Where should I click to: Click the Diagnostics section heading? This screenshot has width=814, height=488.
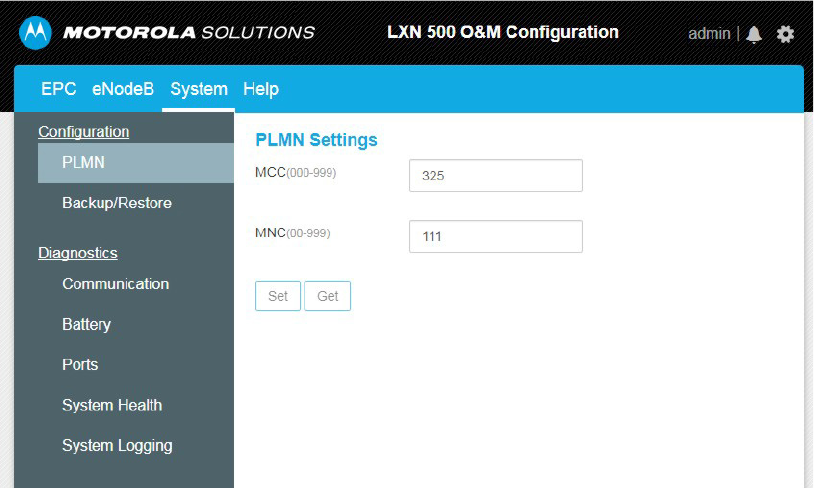(78, 253)
